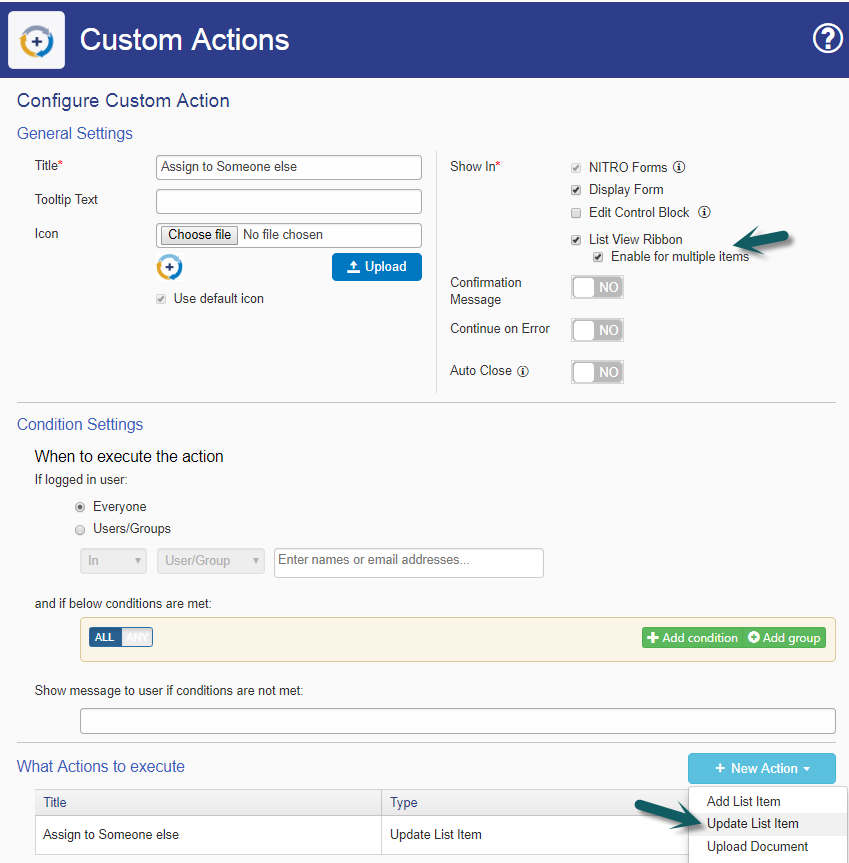Image resolution: width=849 pixels, height=863 pixels.
Task: Check the Edit Control Block checkbox
Action: (576, 213)
